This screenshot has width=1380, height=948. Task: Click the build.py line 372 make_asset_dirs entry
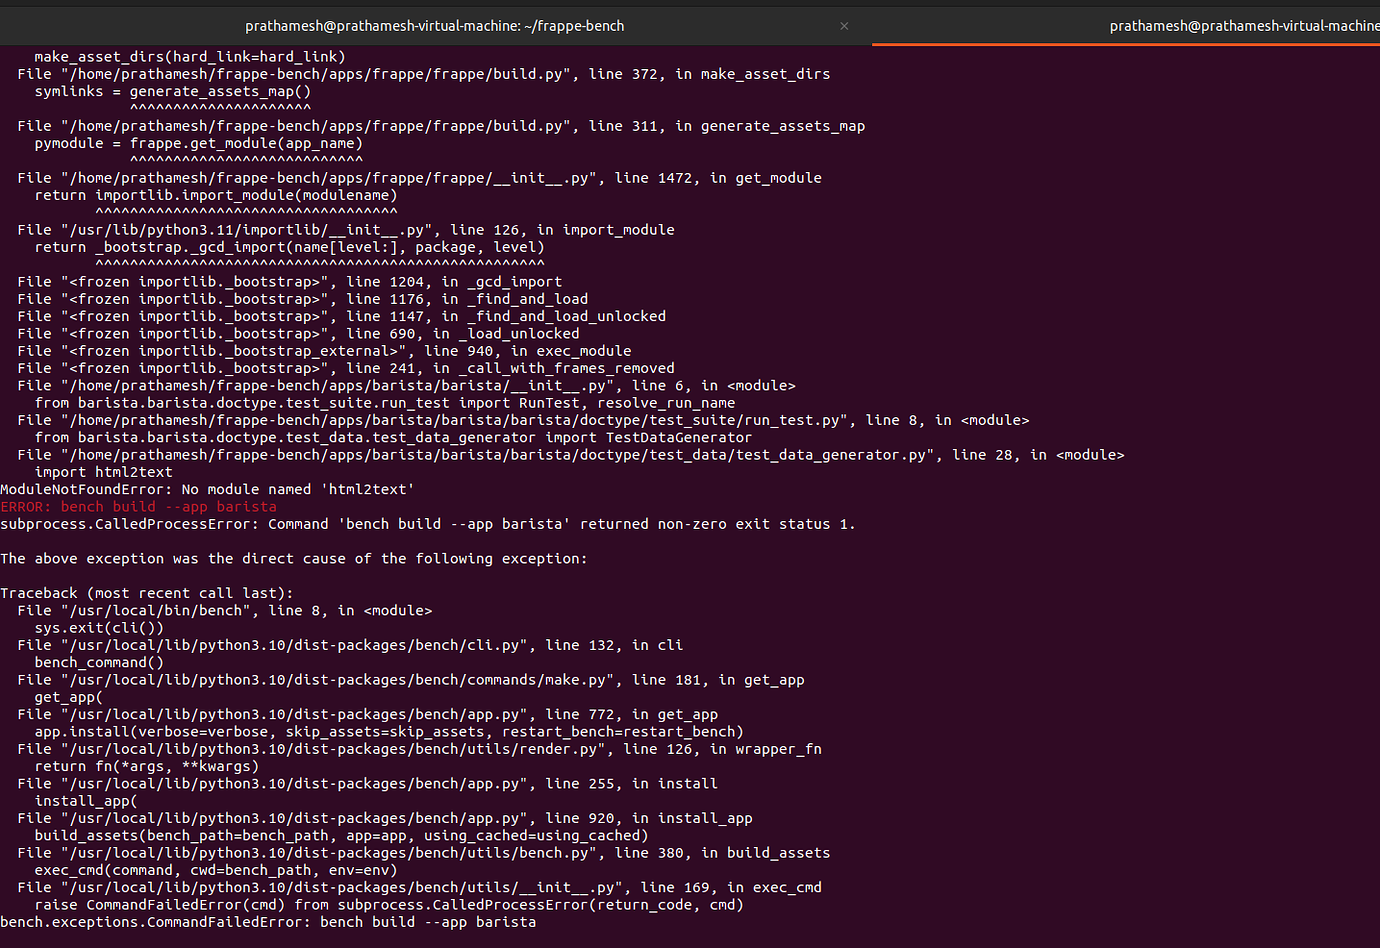[x=424, y=74]
